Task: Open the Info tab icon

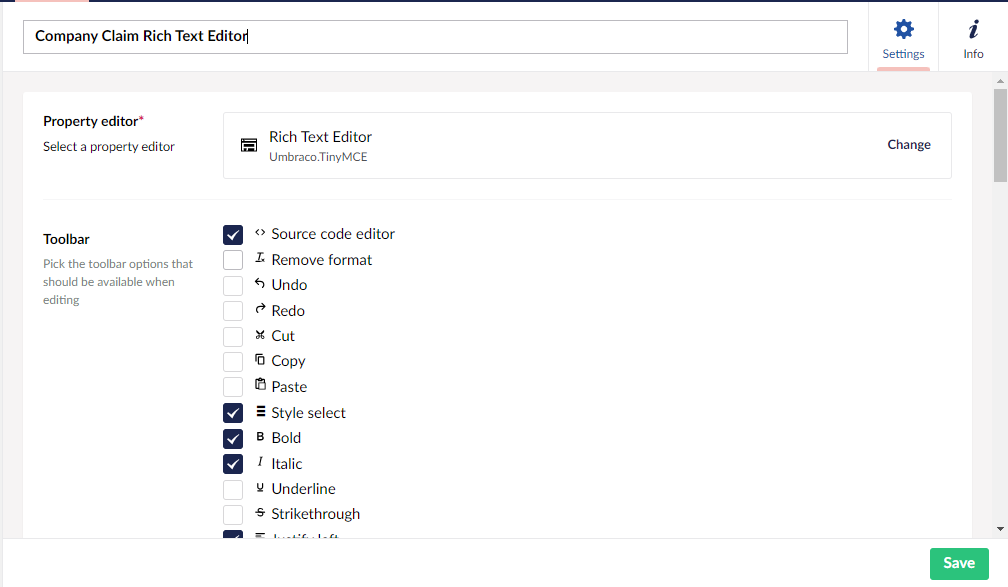Action: [973, 29]
